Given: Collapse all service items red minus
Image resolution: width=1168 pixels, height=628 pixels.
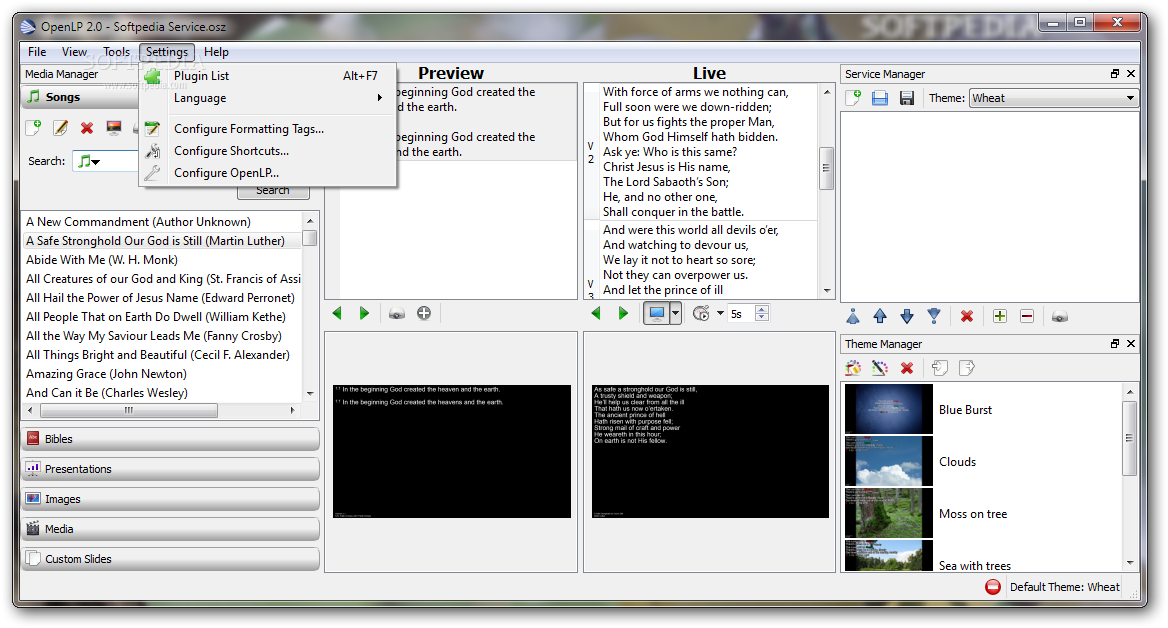Looking at the screenshot, I should (1026, 317).
